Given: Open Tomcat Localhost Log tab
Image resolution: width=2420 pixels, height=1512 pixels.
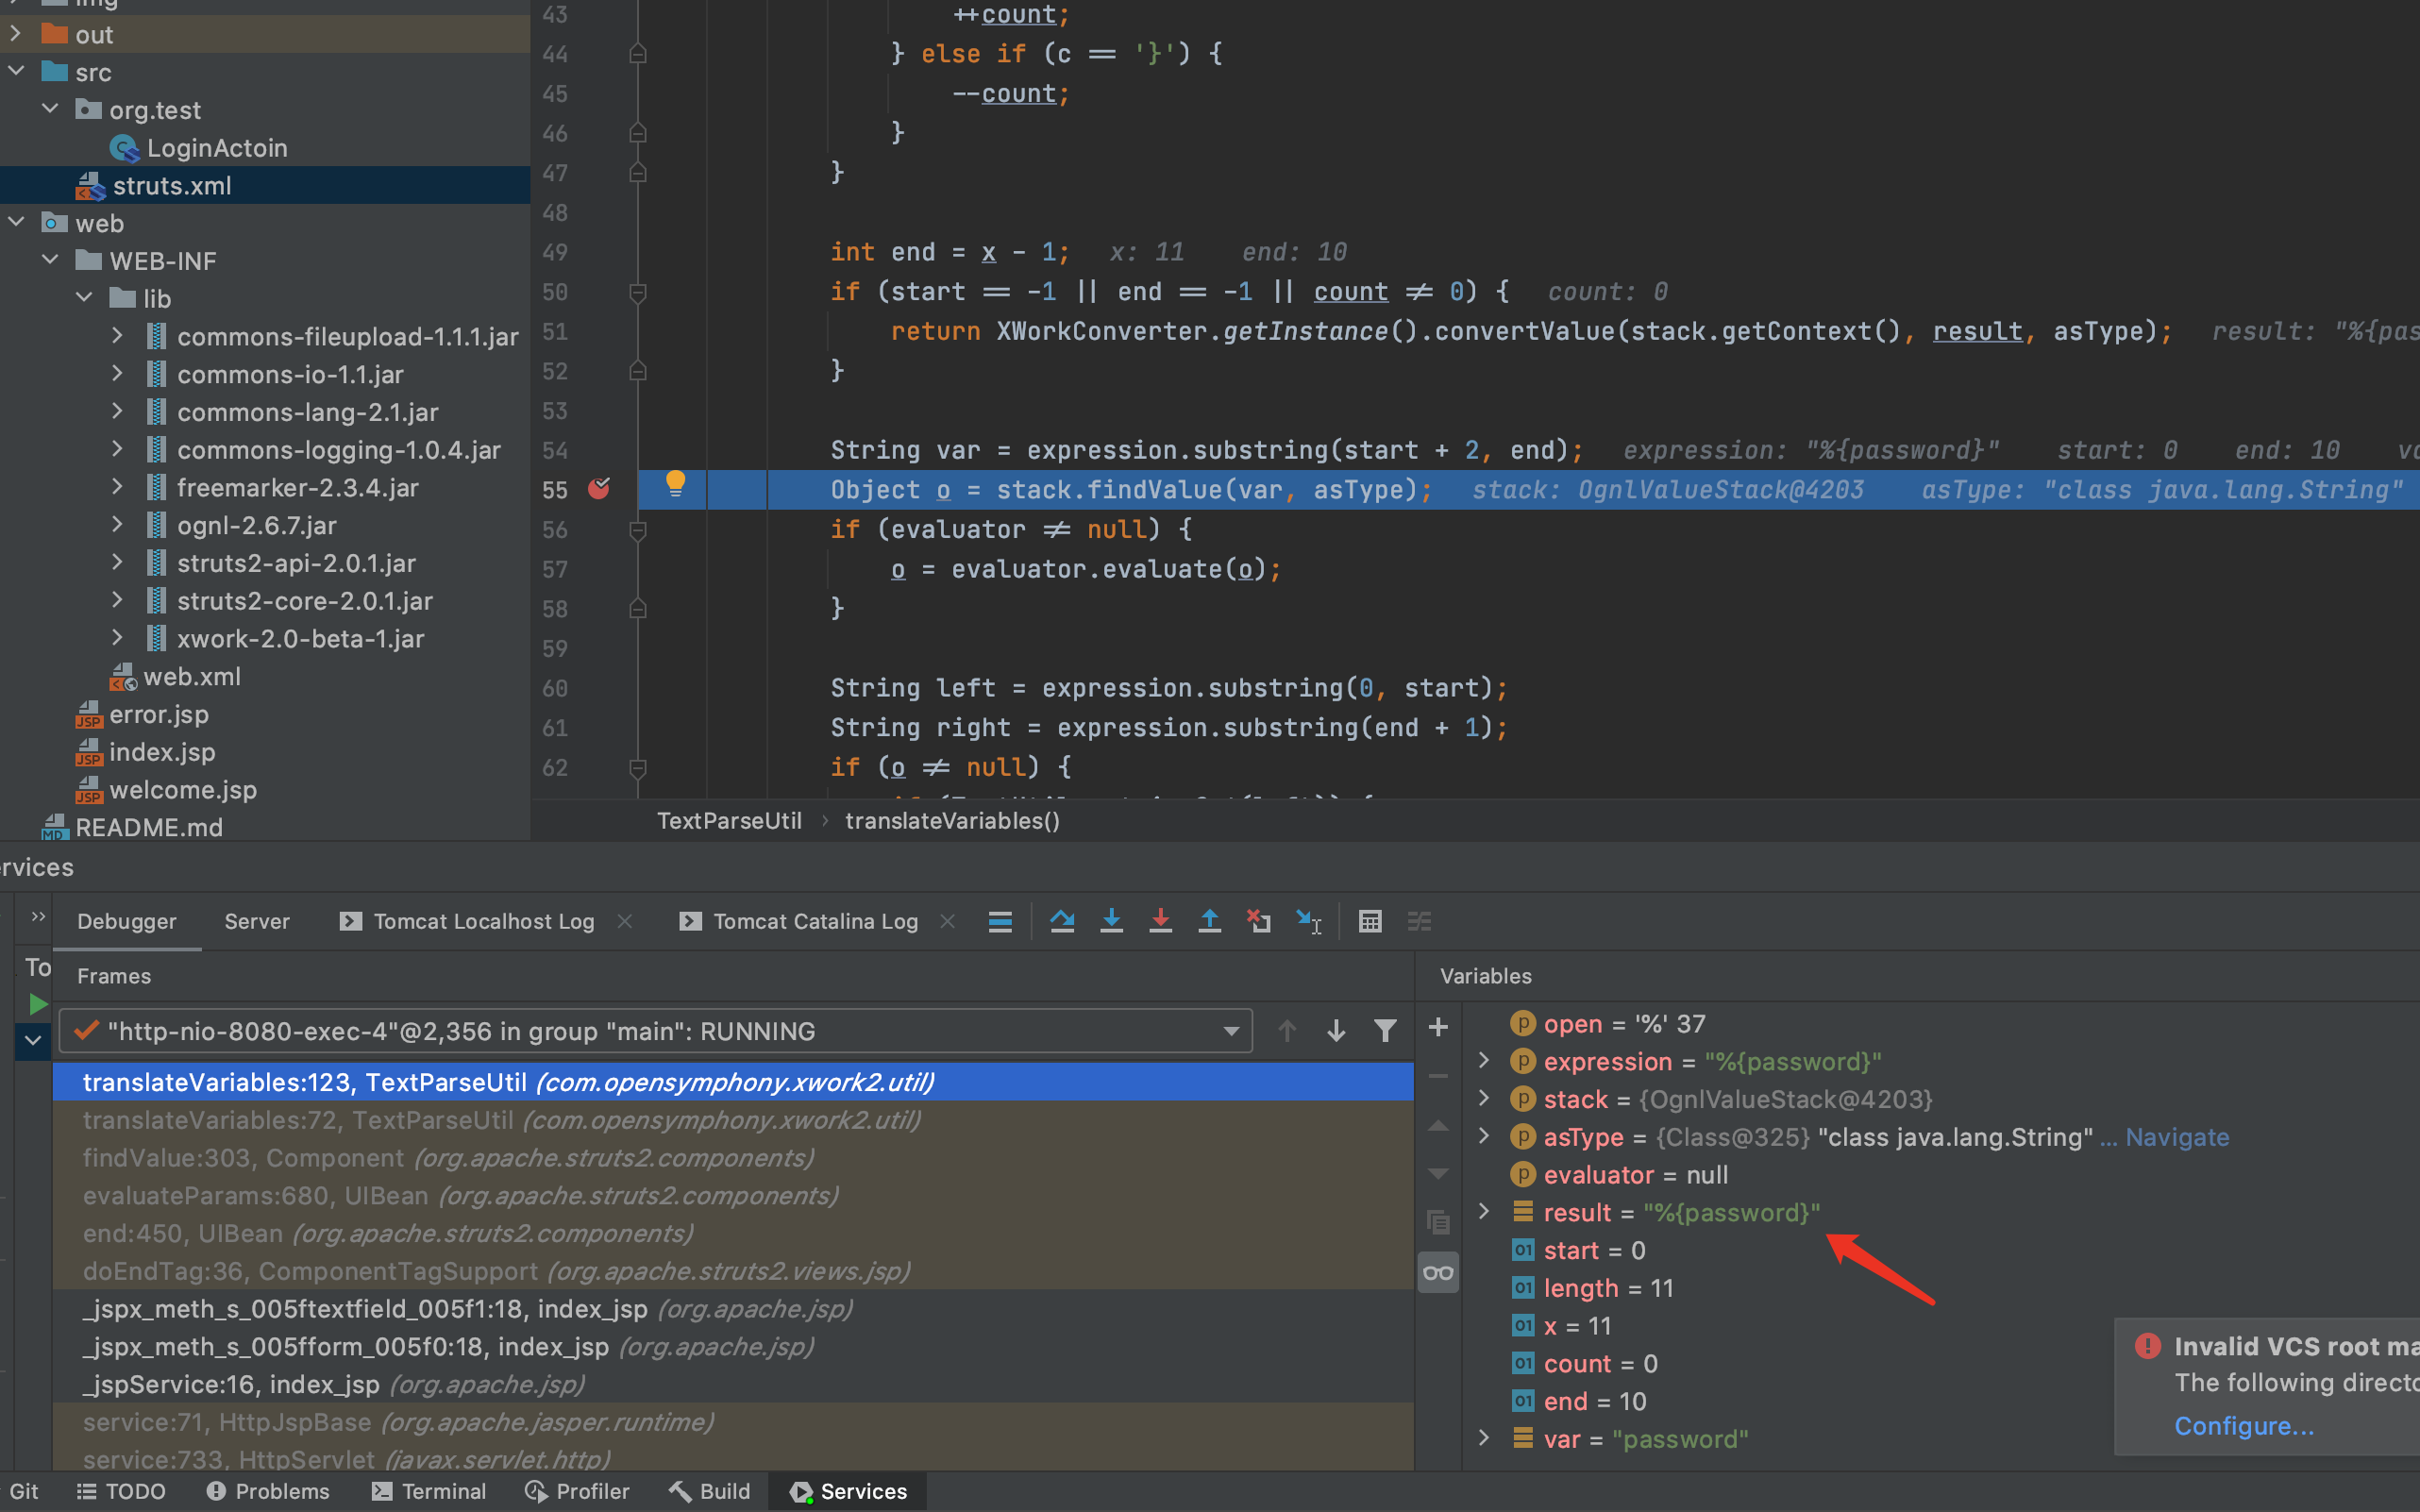Looking at the screenshot, I should click(x=483, y=921).
